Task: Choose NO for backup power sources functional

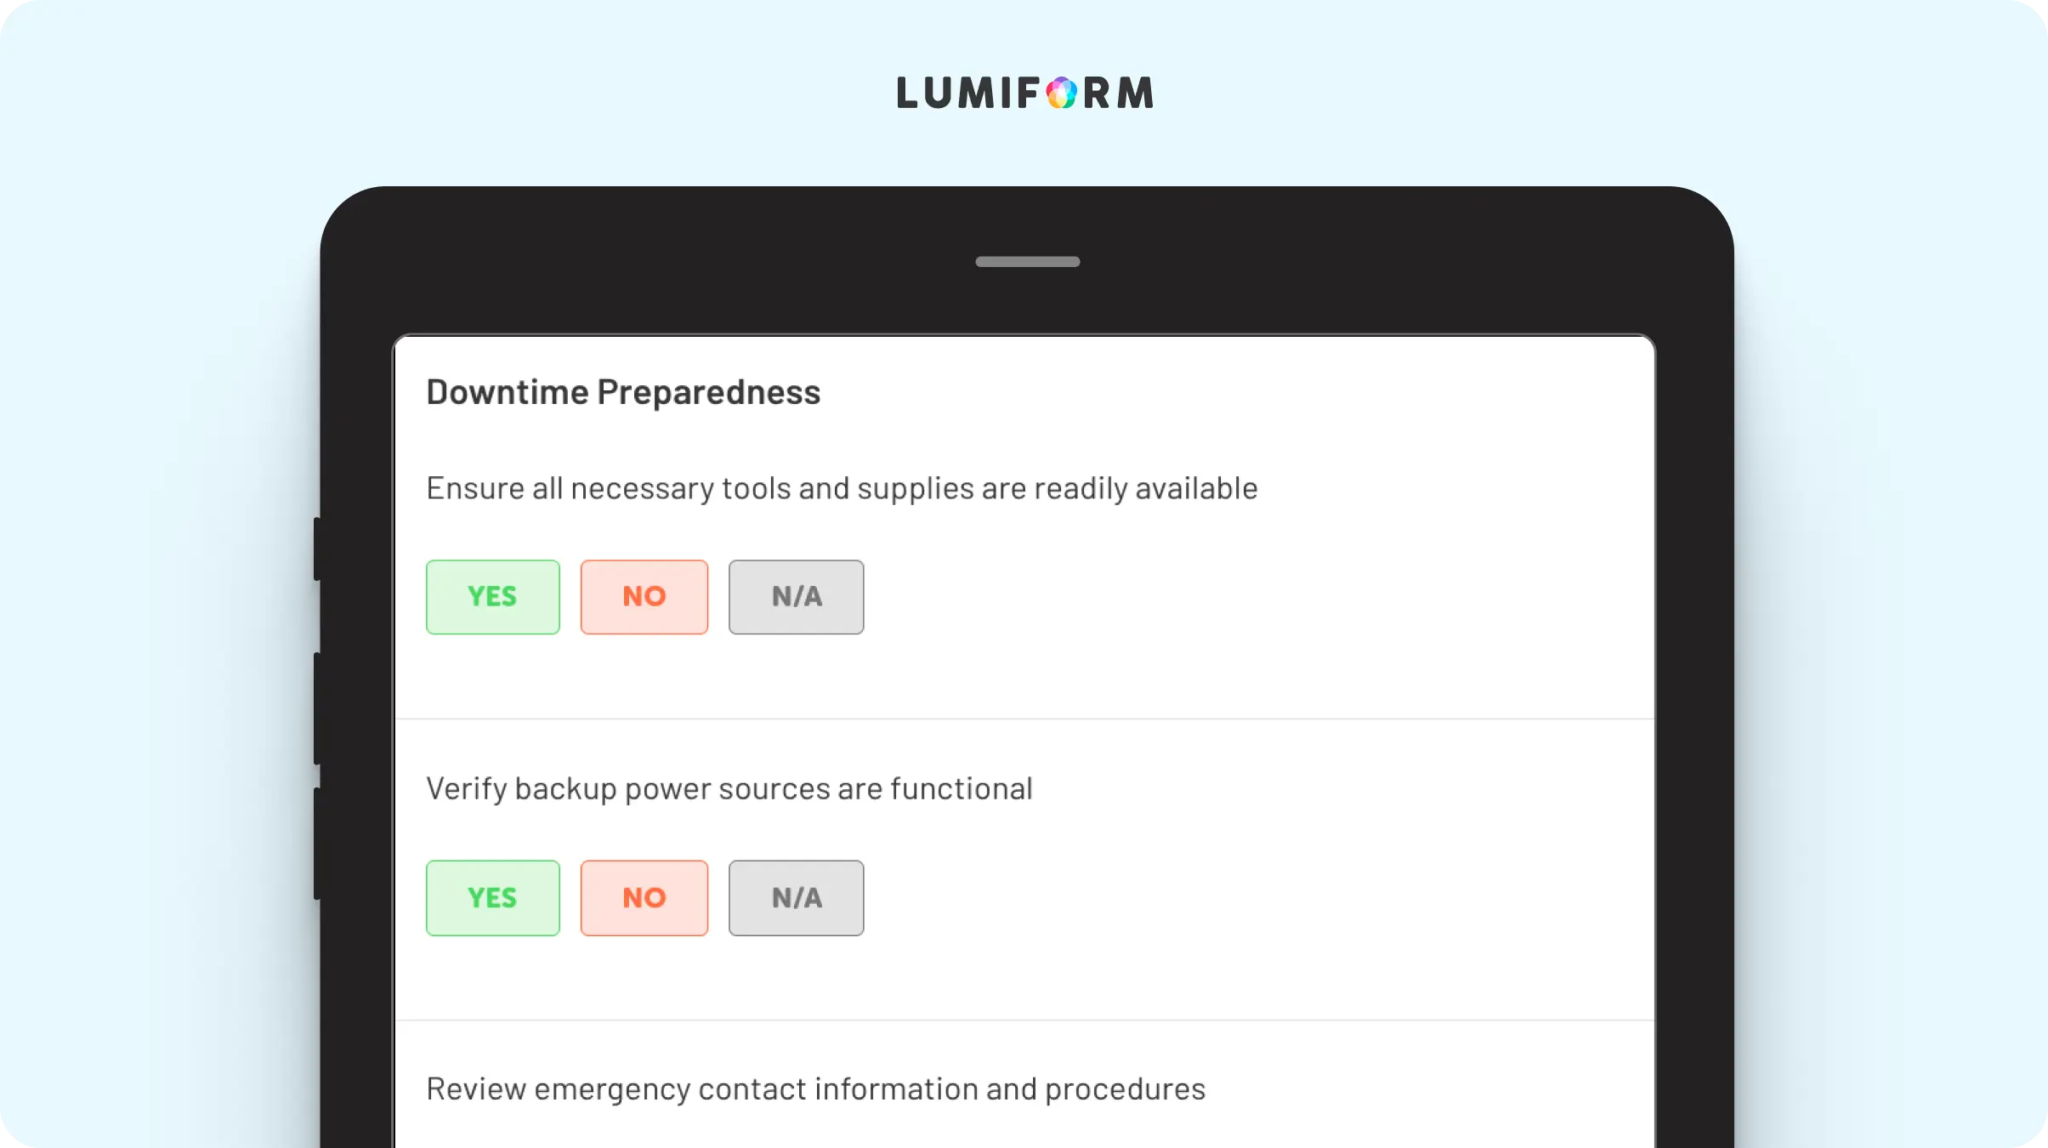Action: coord(644,898)
